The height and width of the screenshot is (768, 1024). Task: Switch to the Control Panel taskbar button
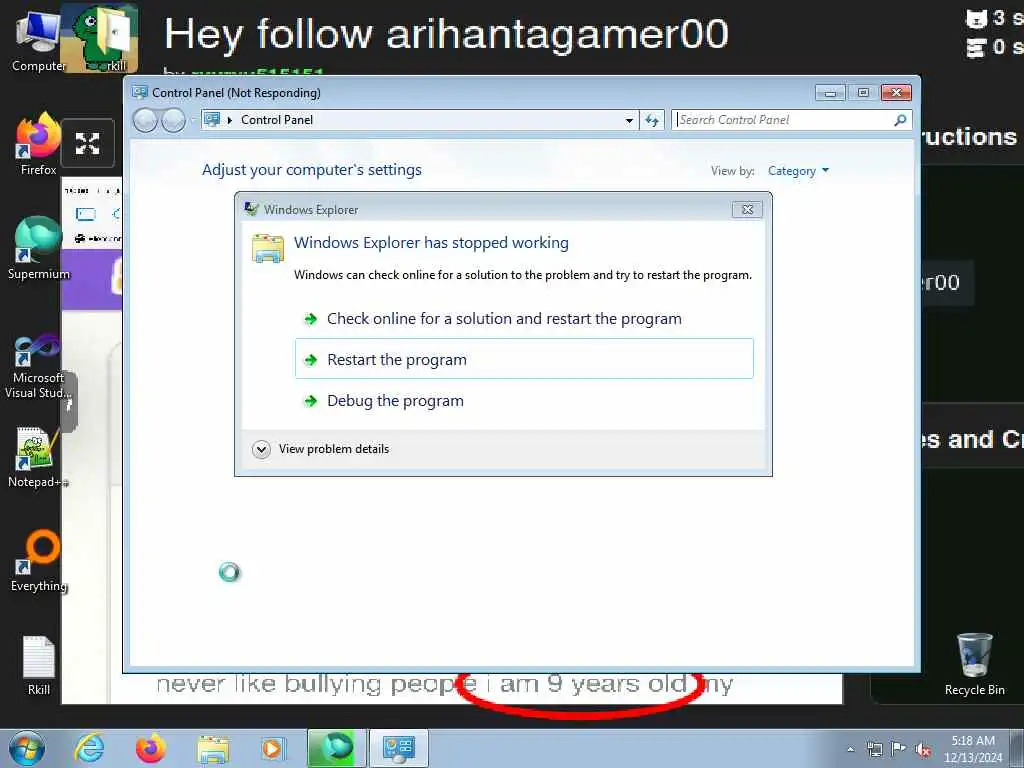(x=398, y=748)
